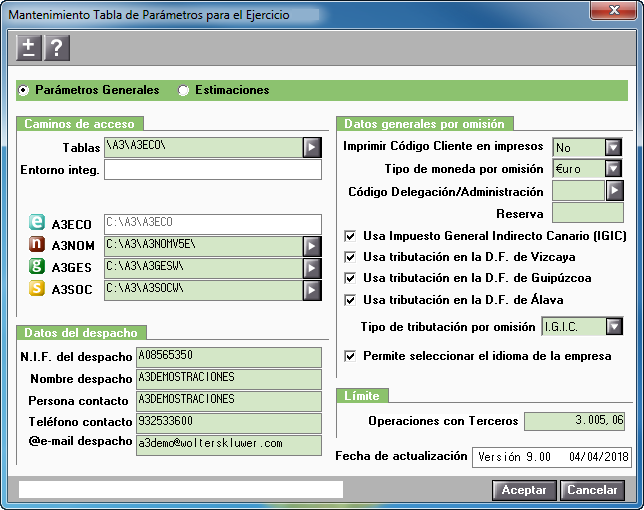Close the dialog window
Screen dimensions: 644x510
coord(614,10)
